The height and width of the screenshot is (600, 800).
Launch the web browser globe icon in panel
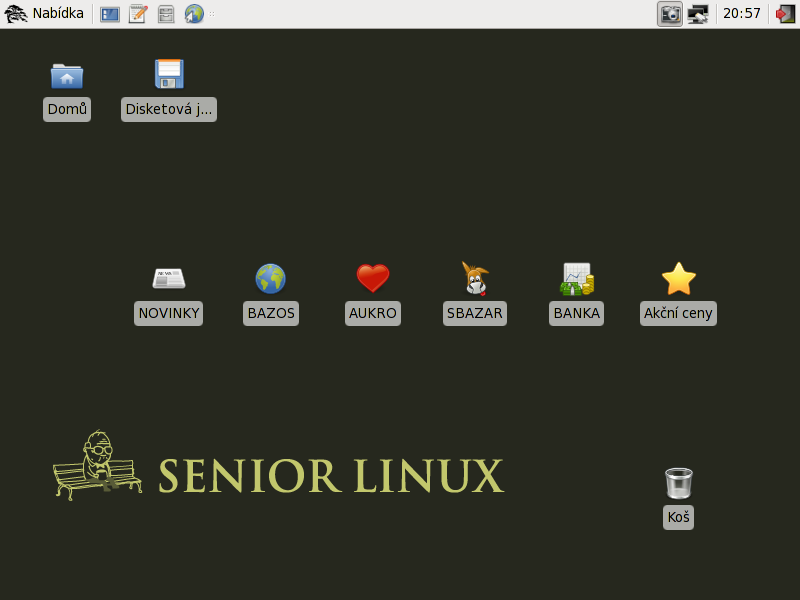pyautogui.click(x=194, y=14)
